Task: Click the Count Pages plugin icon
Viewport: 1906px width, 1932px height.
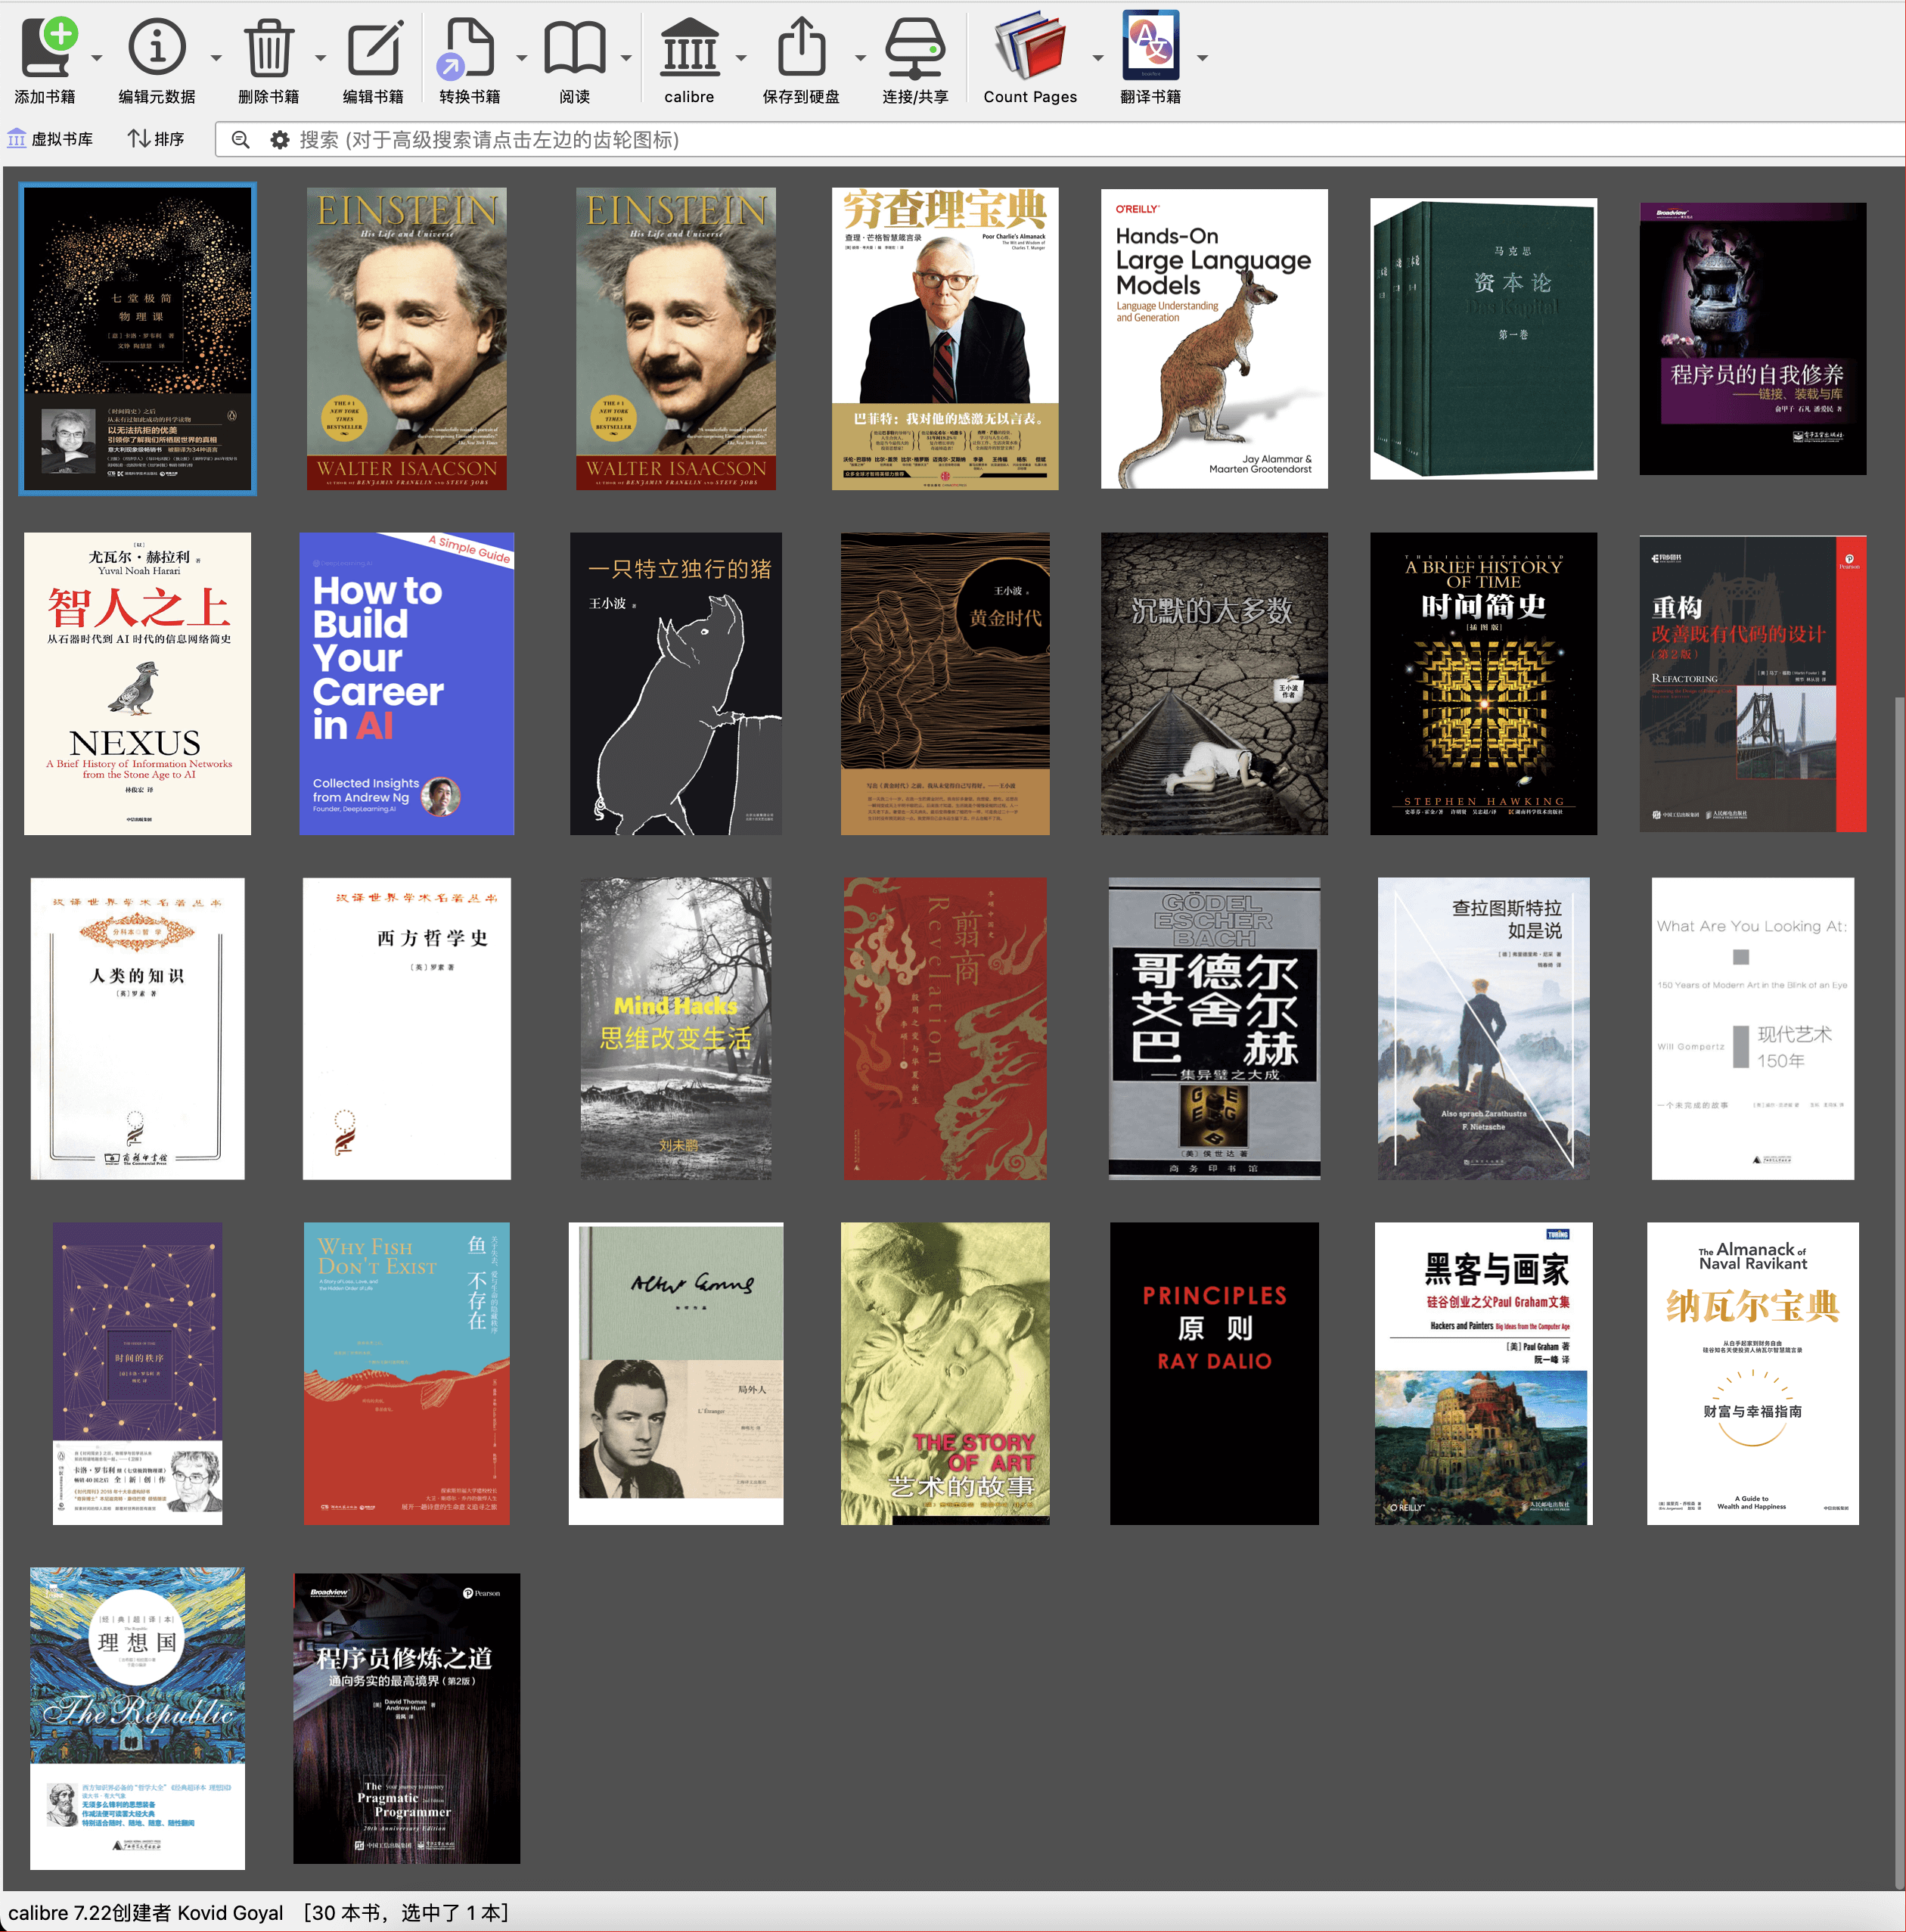Action: pos(1029,48)
